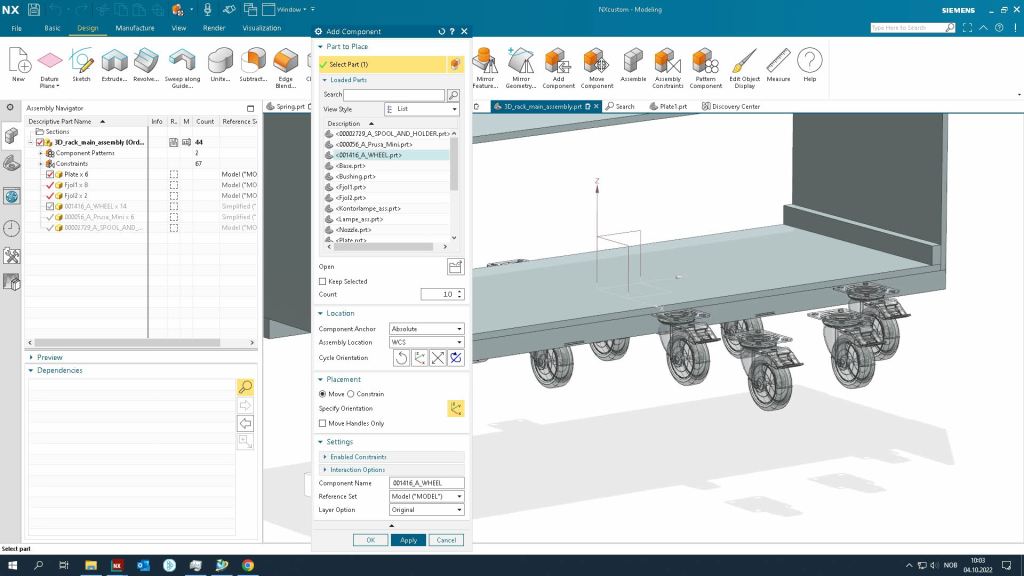Click the part Search input field

(394, 95)
